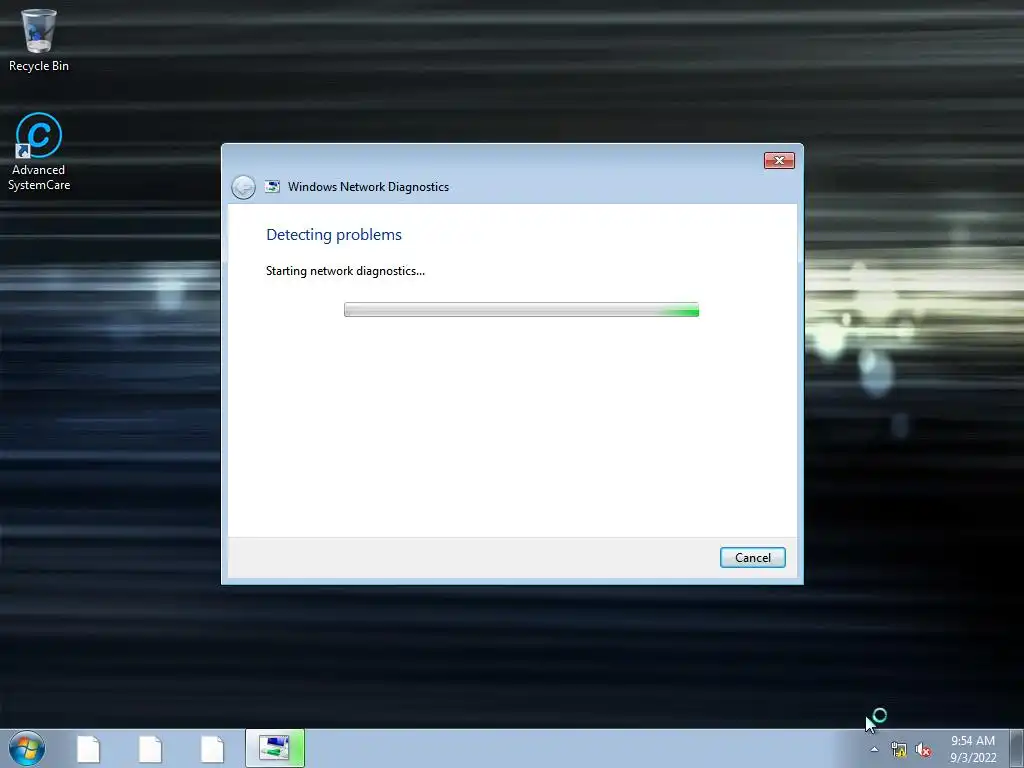Click the Windows Network Diagnostics title icon
Screen dimensions: 1024x768
point(272,187)
